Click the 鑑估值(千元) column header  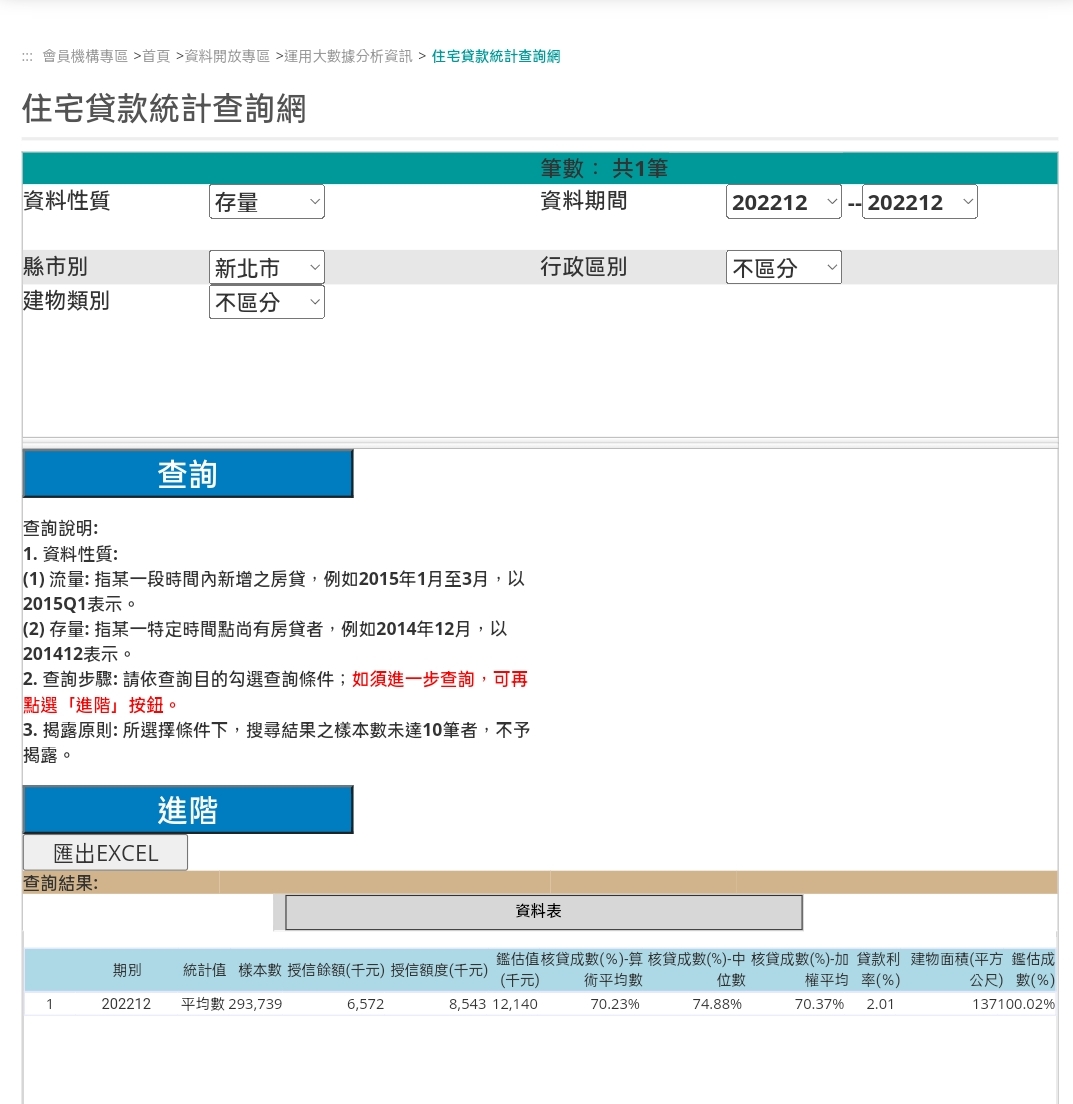pos(519,970)
